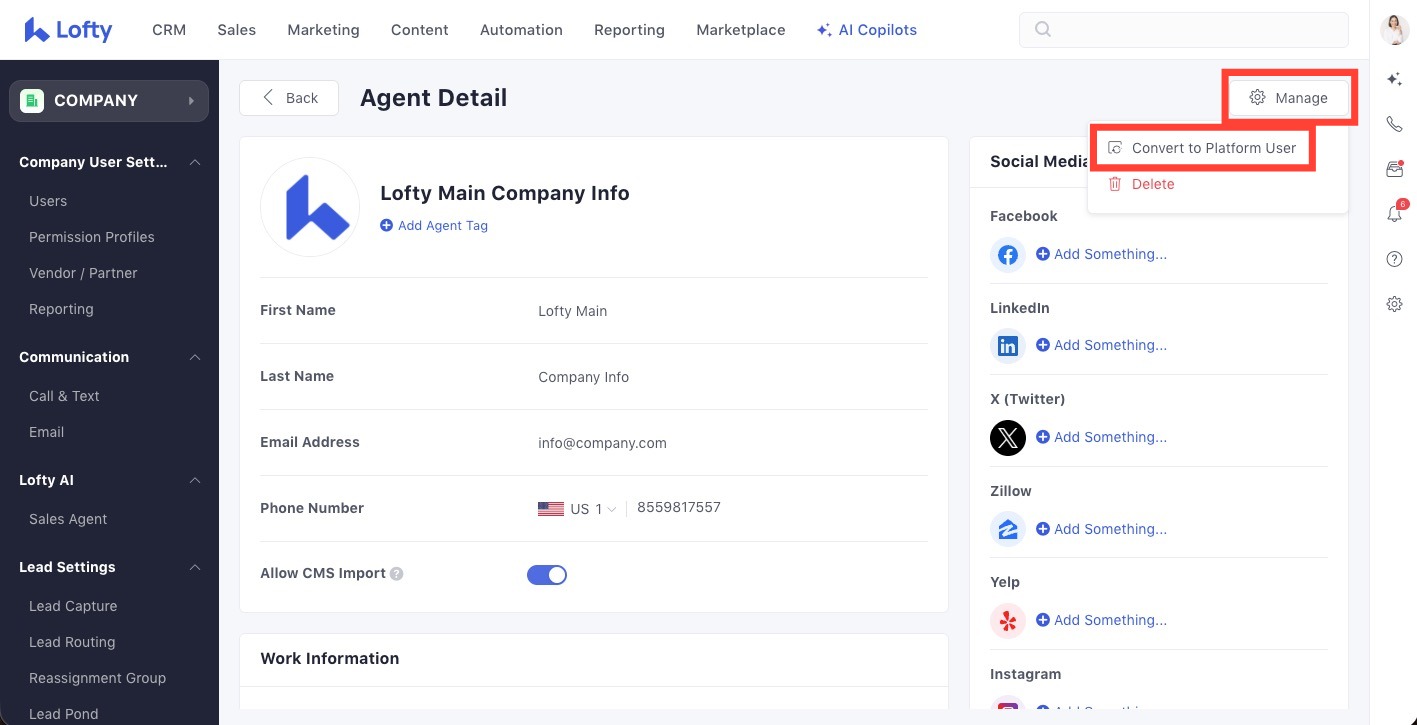Image resolution: width=1417 pixels, height=725 pixels.
Task: Open Reporting under Company User Settings
Action: 61,309
